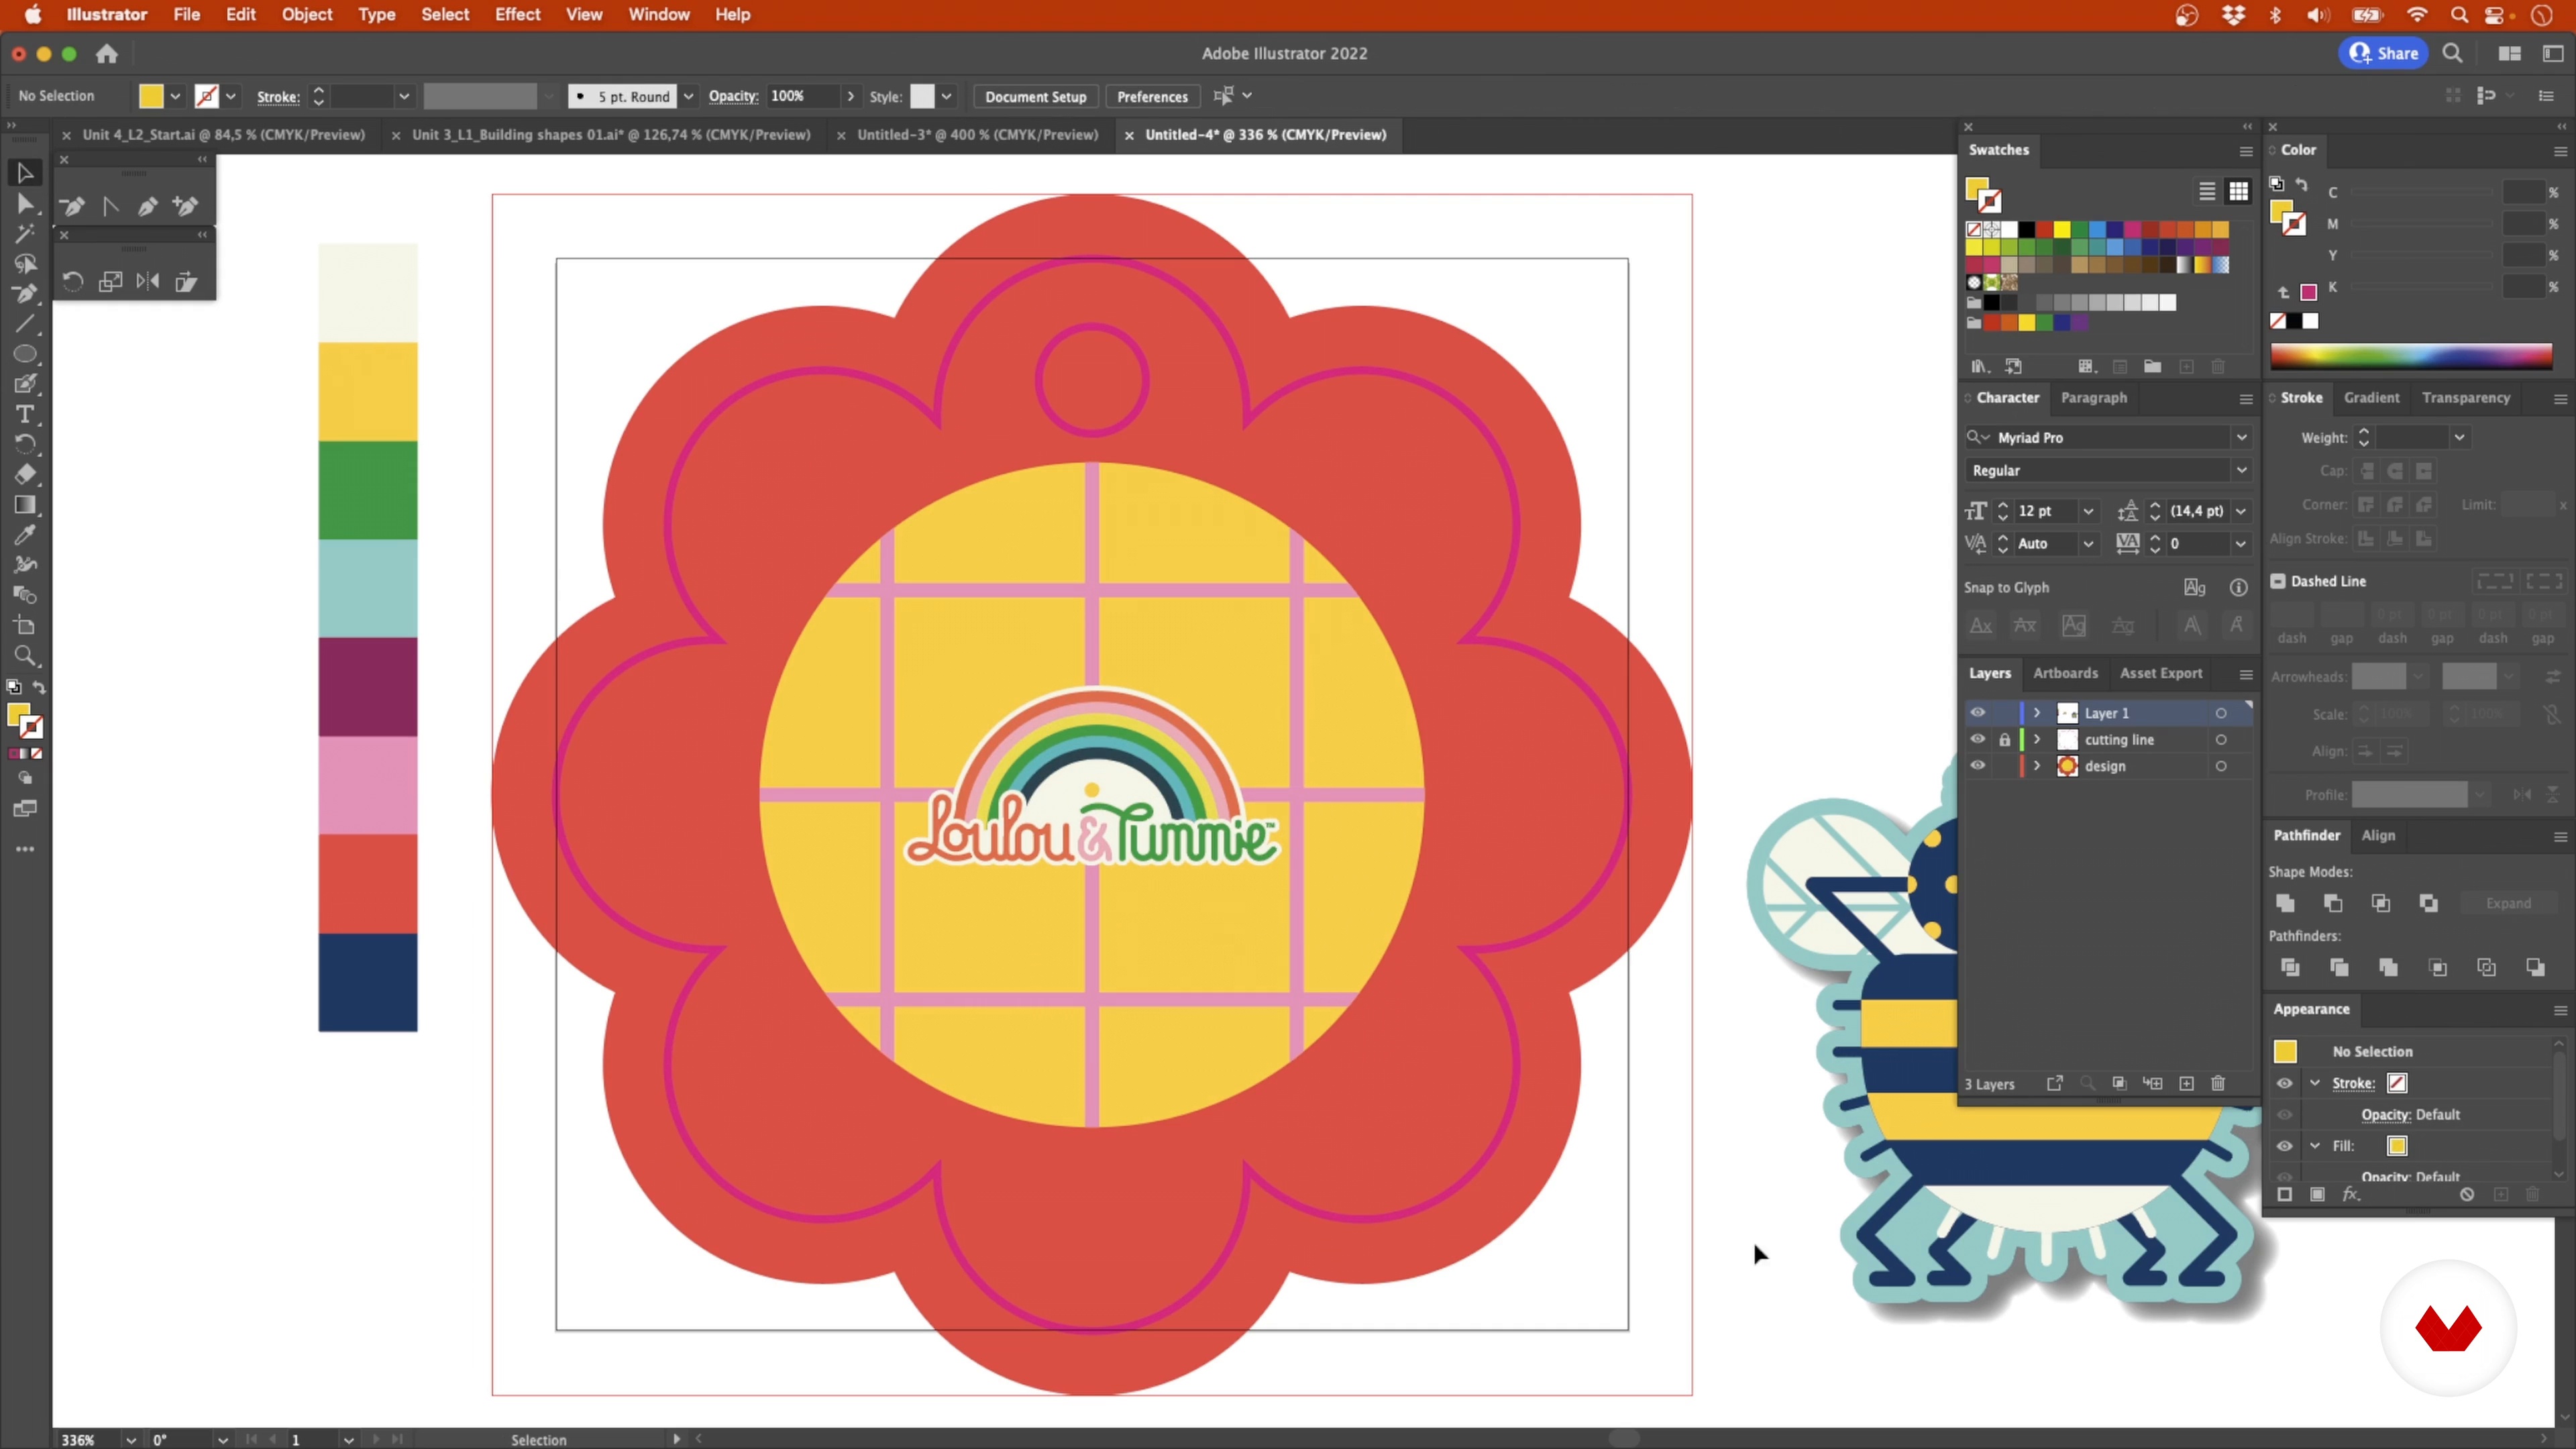Switch to the Gradient tab

(2371, 397)
